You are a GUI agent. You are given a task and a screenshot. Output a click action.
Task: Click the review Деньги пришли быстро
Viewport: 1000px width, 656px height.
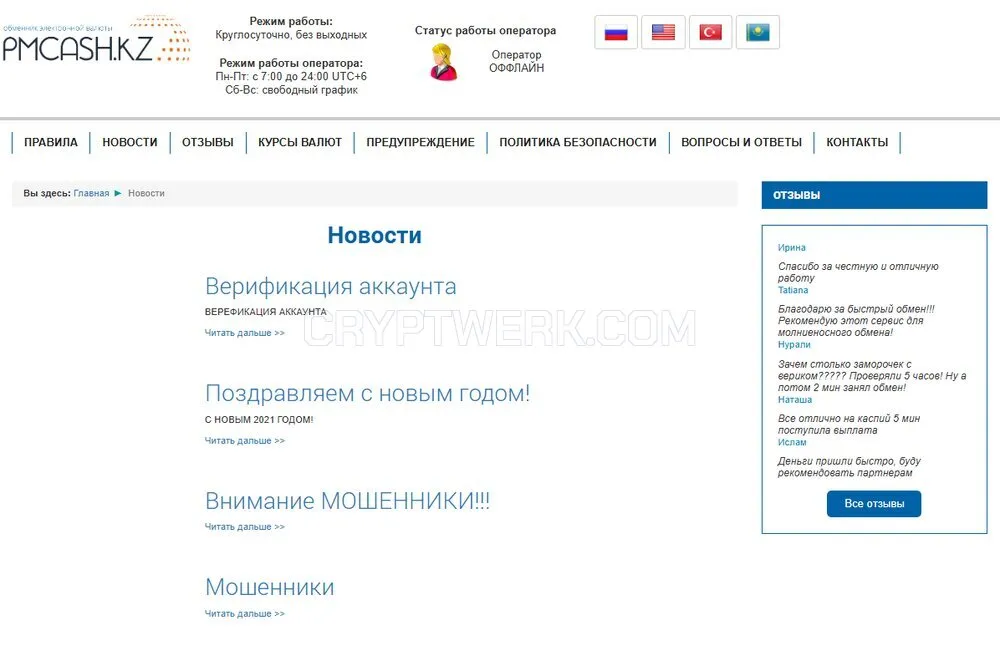(849, 467)
